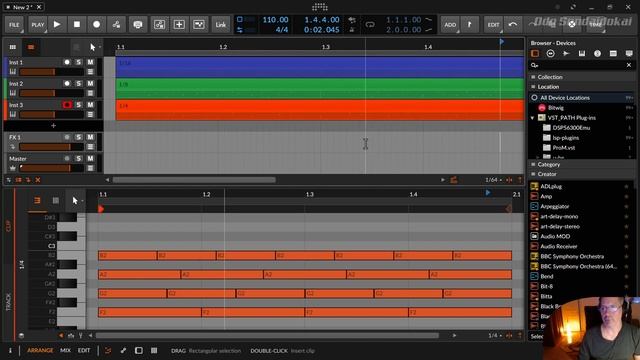Start playback with the transport Play button

tap(57, 24)
